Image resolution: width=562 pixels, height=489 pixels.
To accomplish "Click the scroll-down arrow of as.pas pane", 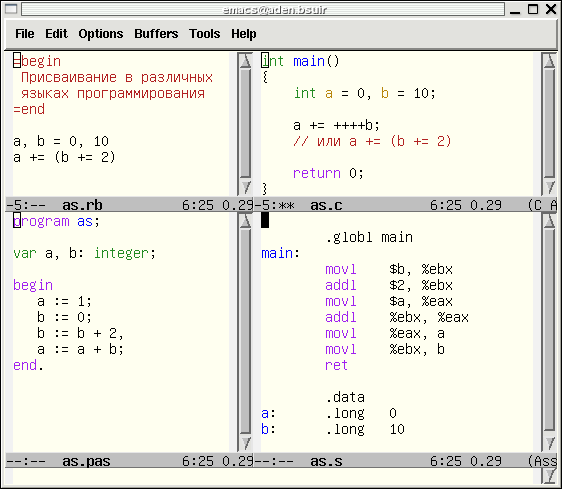I will tap(246, 443).
